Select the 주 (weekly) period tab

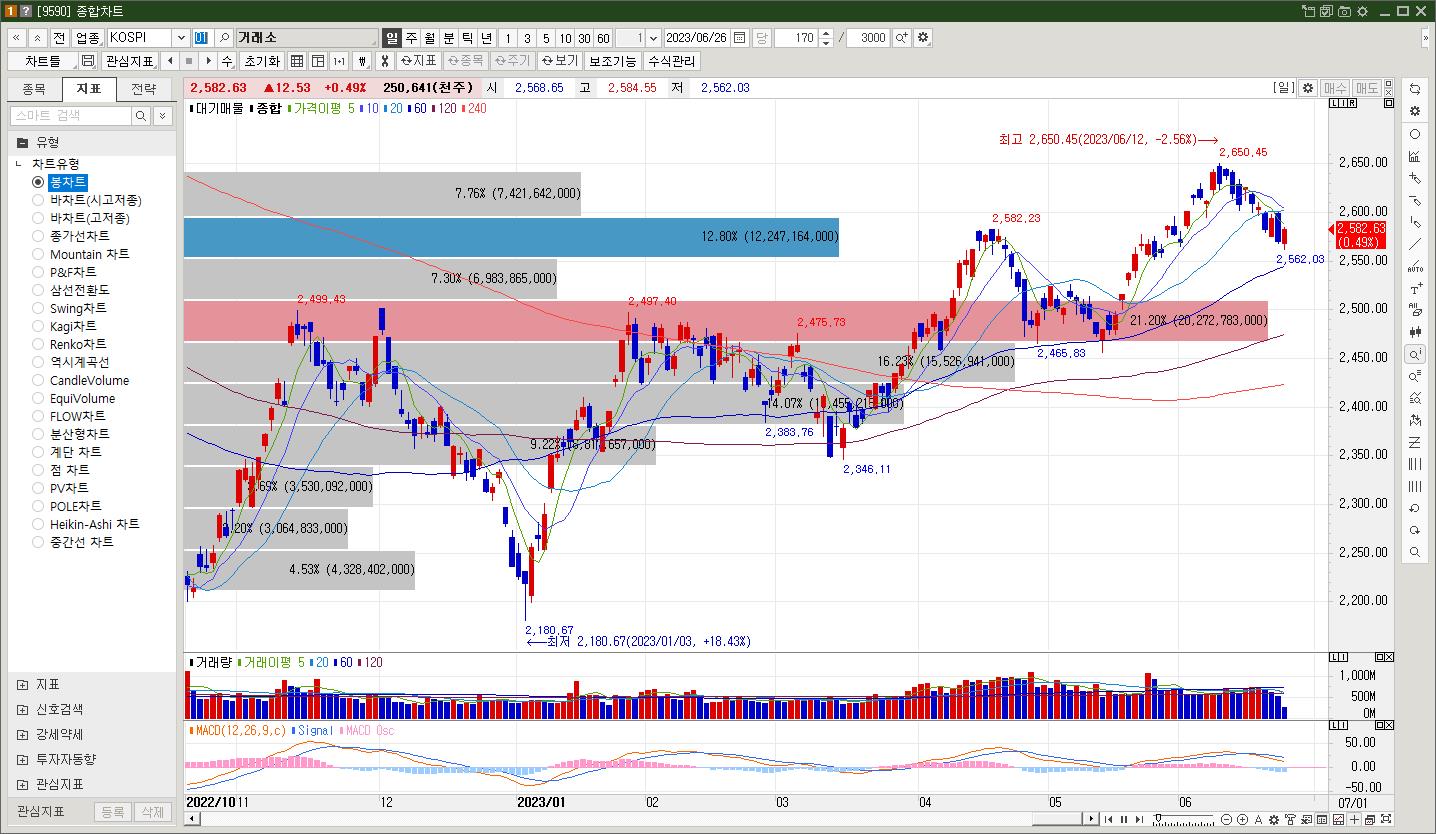[x=410, y=38]
